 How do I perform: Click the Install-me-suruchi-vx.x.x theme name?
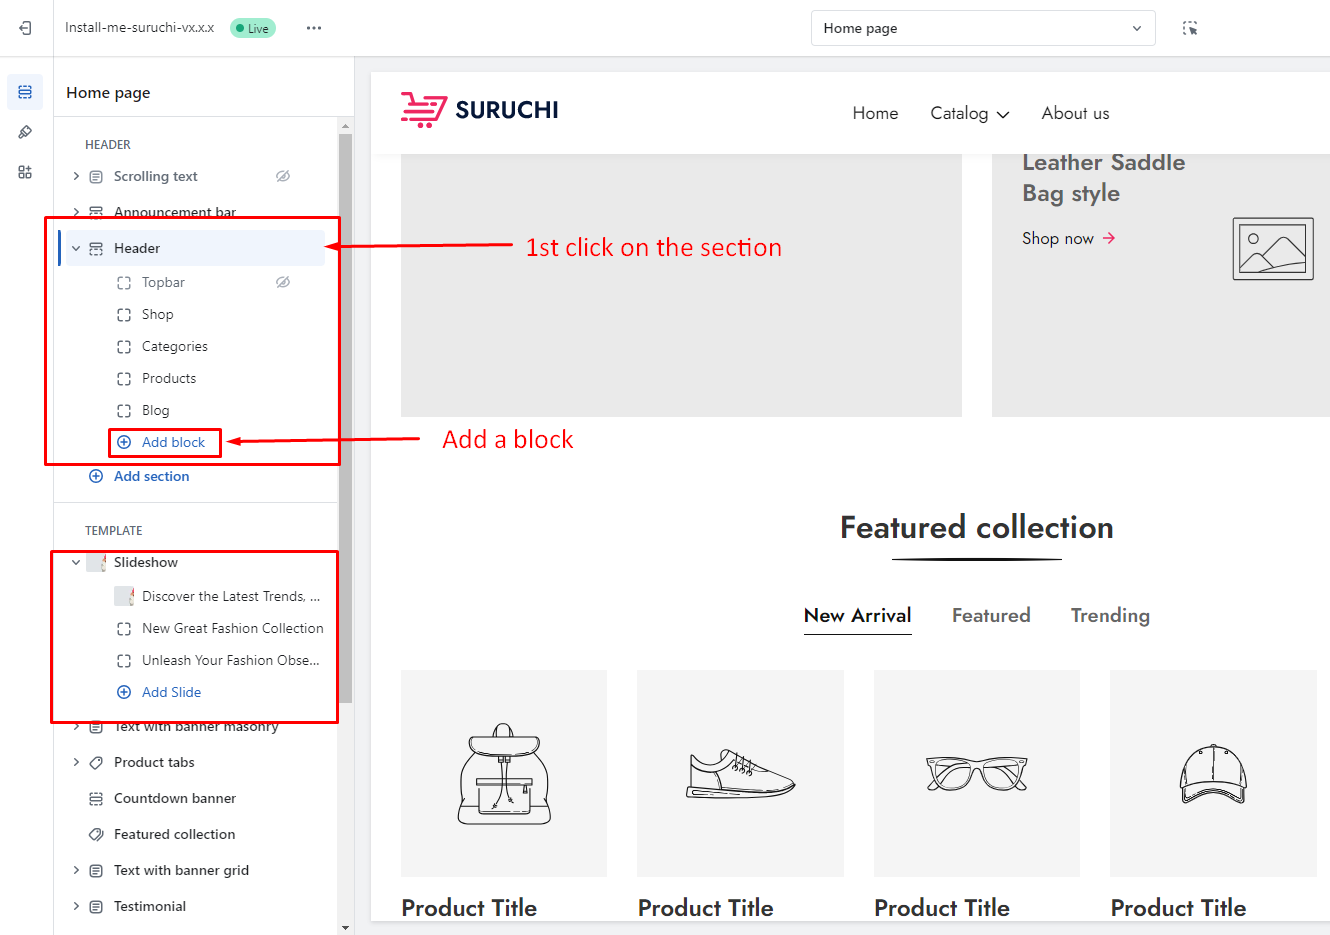(x=140, y=28)
